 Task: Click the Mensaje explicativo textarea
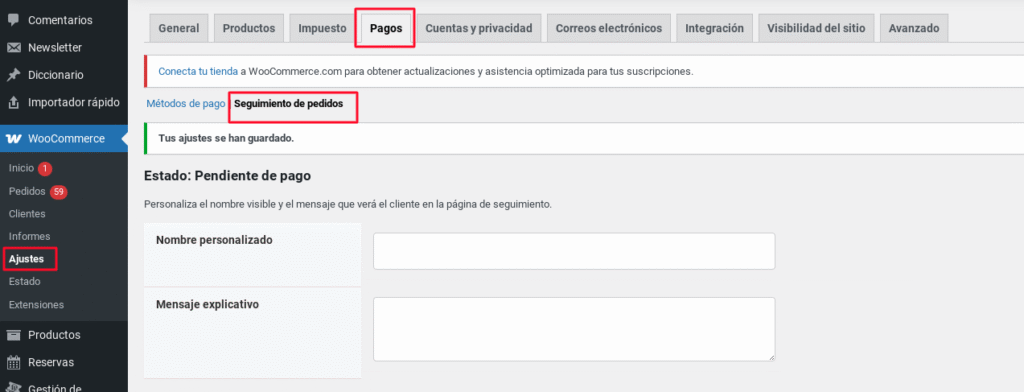tap(574, 329)
